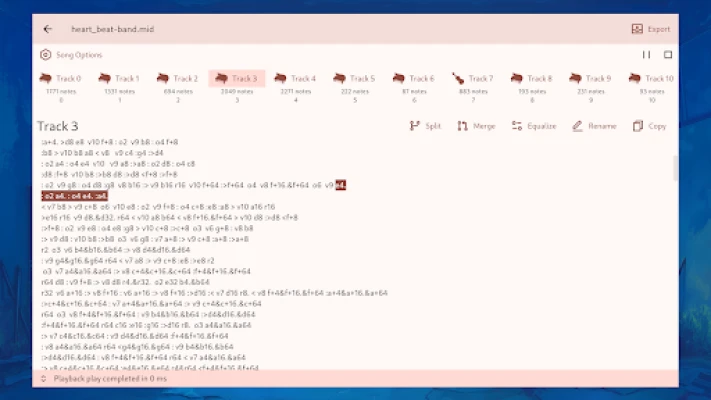711x400 pixels.
Task: Equalize the track volume
Action: [531, 126]
